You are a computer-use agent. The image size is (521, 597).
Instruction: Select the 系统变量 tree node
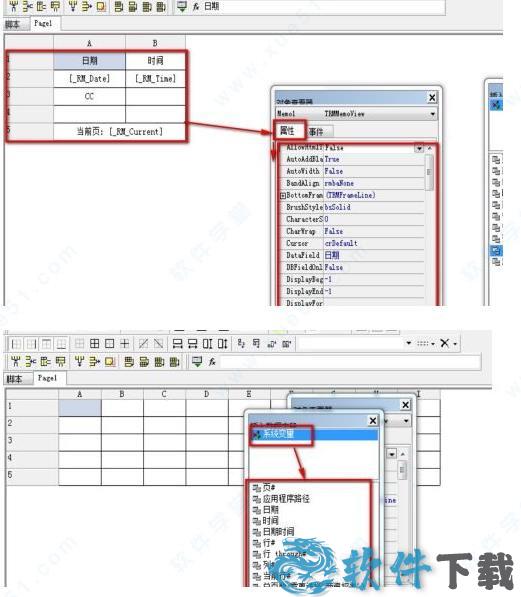click(x=279, y=434)
